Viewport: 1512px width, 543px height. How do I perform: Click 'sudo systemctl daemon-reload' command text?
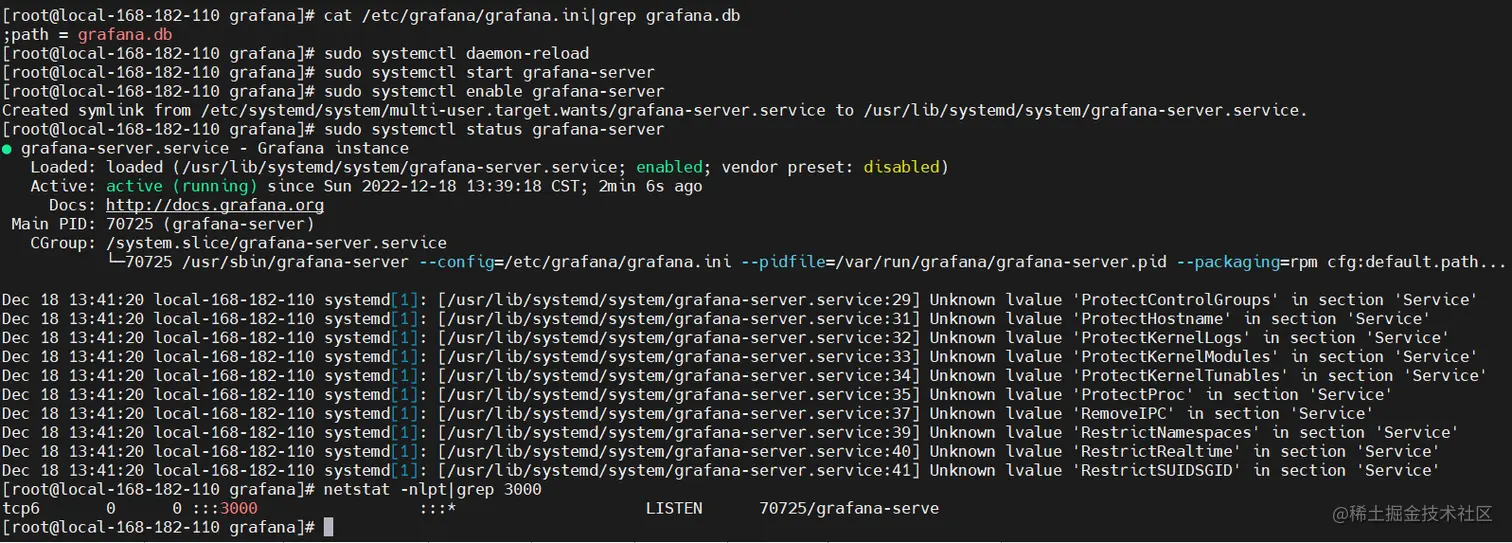click(456, 54)
